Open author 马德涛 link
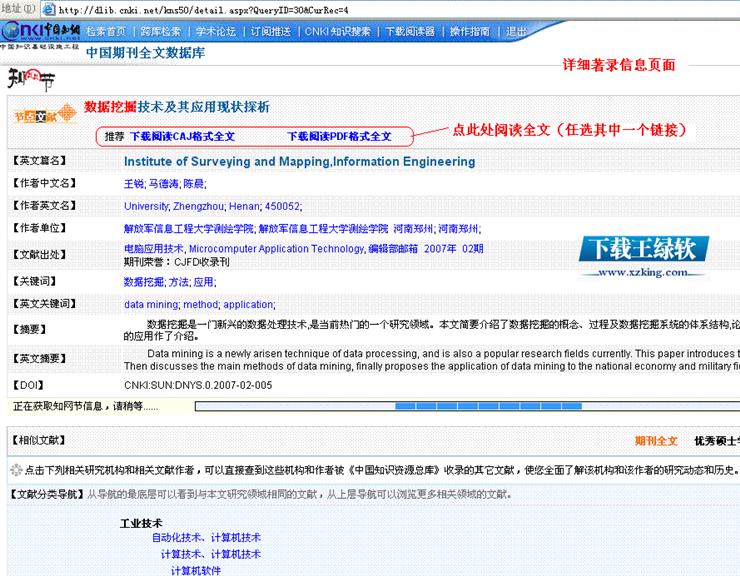Image resolution: width=740 pixels, height=576 pixels. tap(163, 184)
